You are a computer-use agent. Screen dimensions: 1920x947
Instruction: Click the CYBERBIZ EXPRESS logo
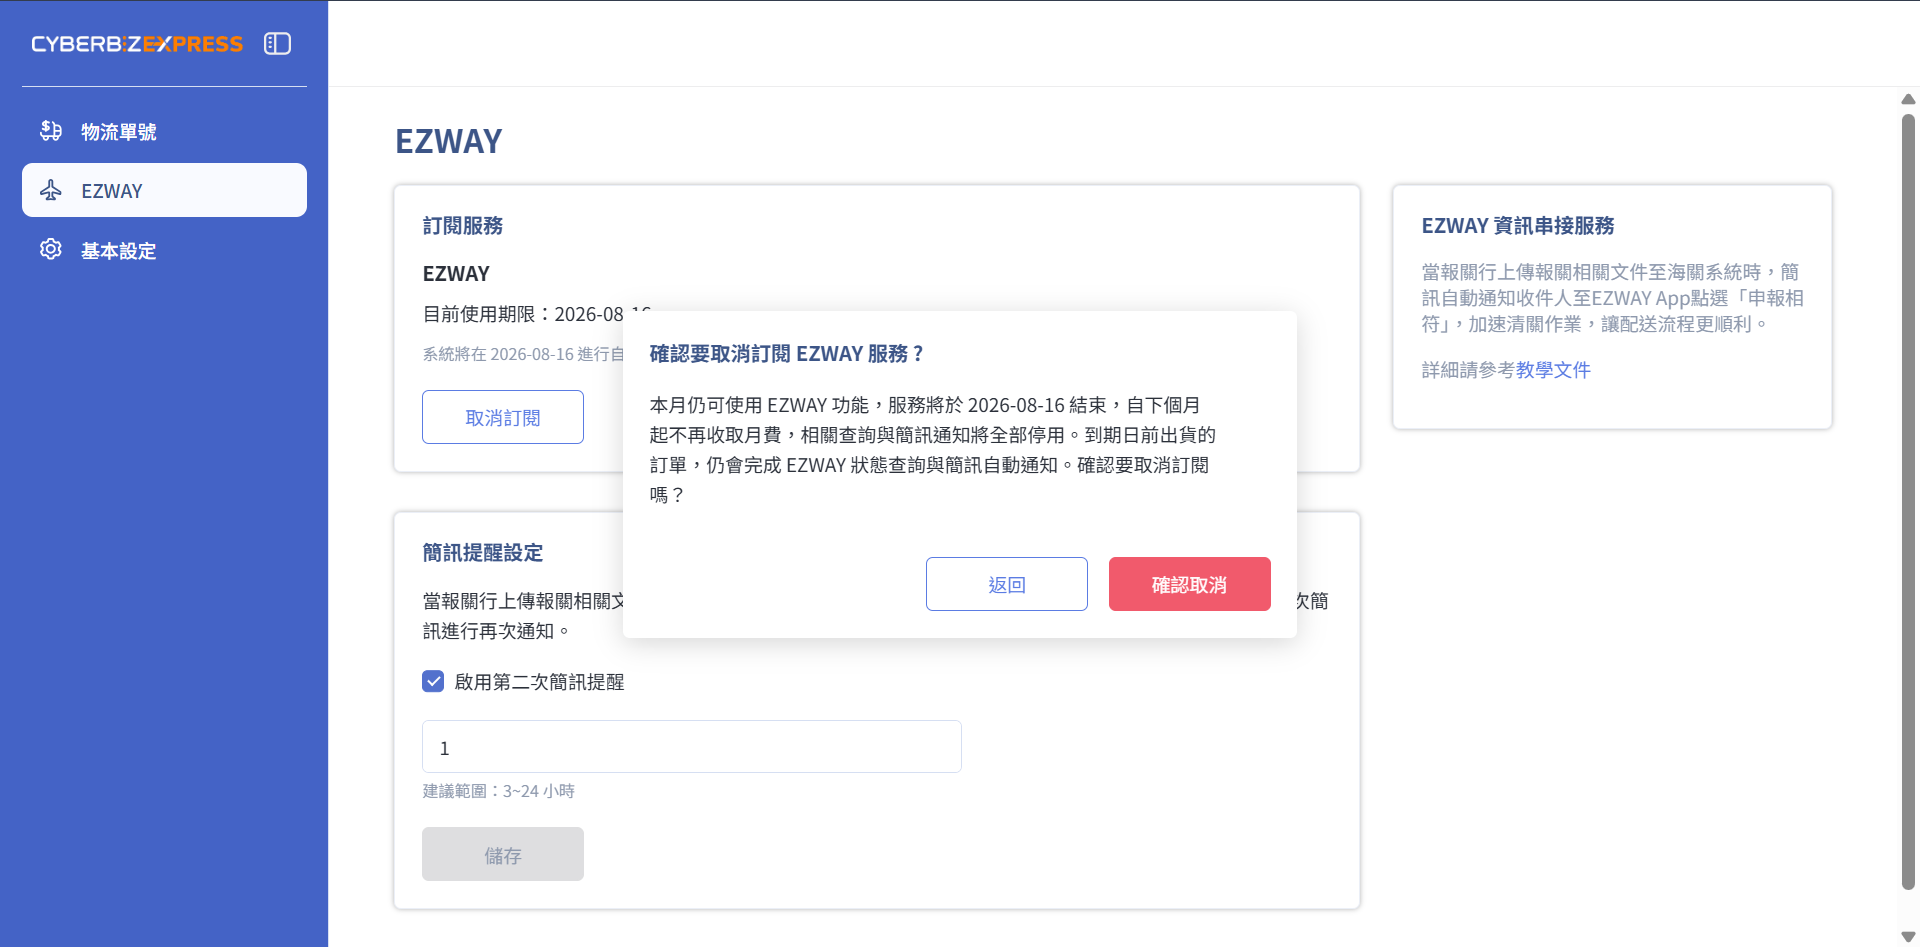[x=137, y=44]
